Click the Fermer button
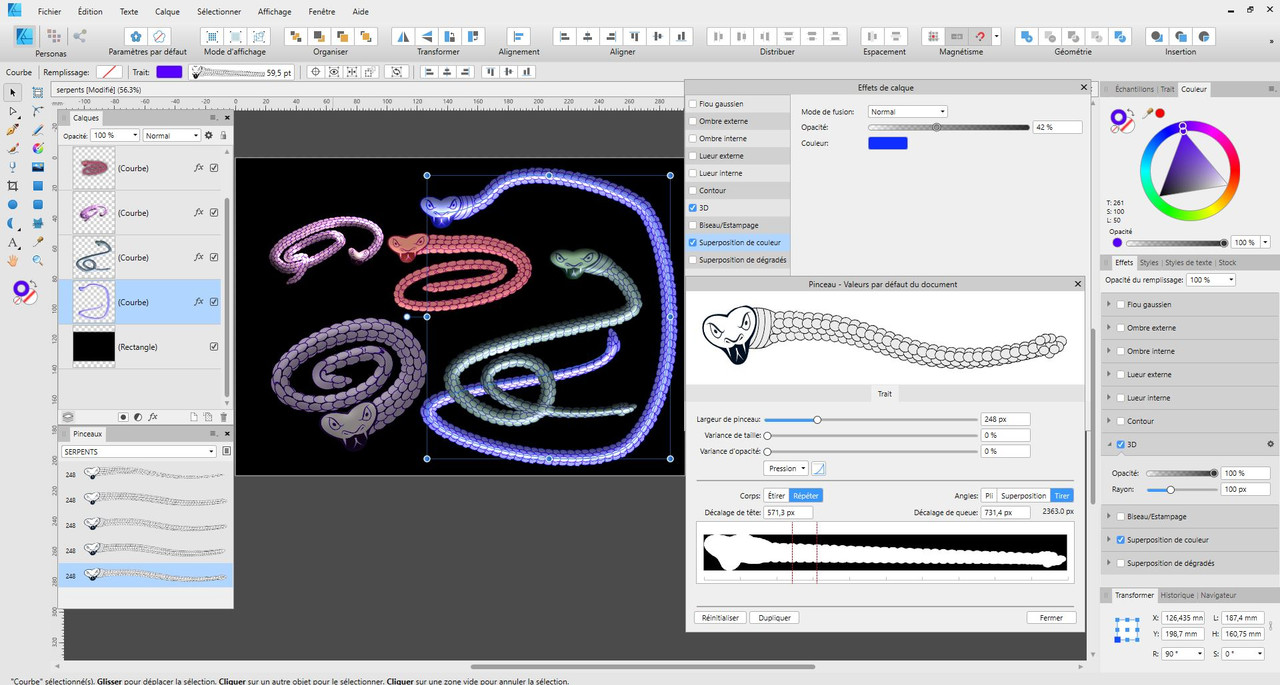 [1051, 618]
